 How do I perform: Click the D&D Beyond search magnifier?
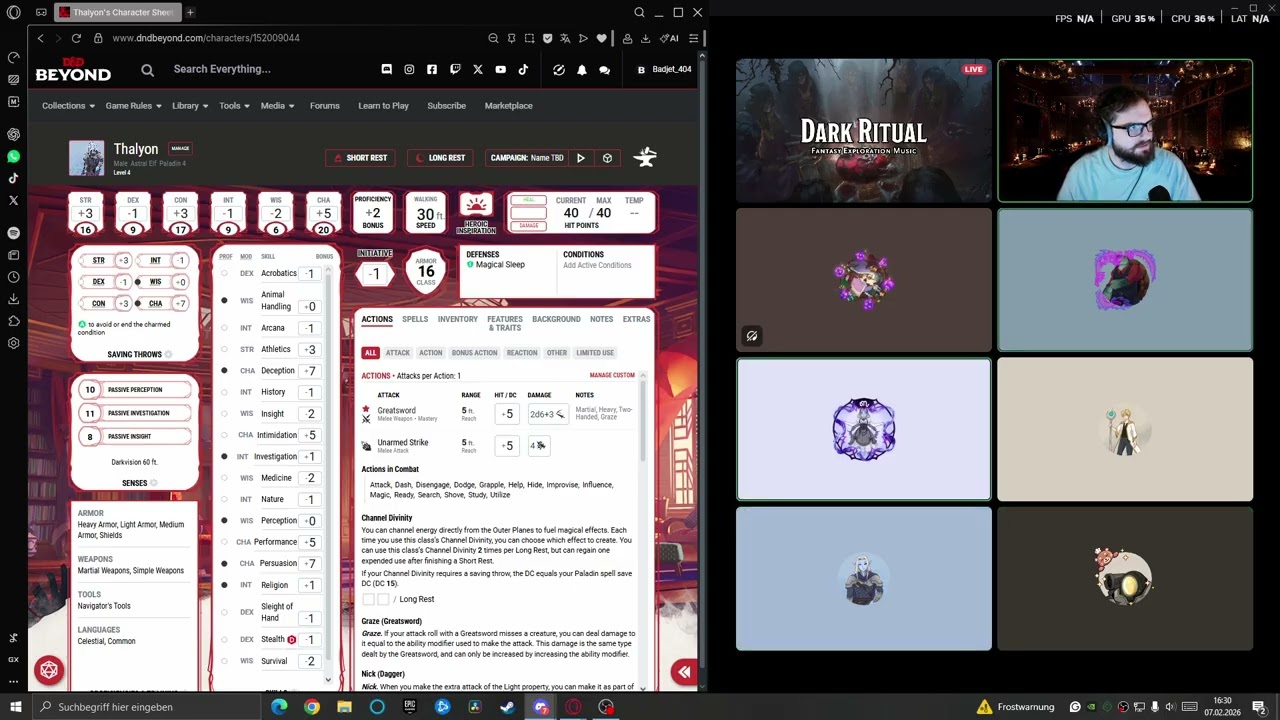[x=148, y=70]
